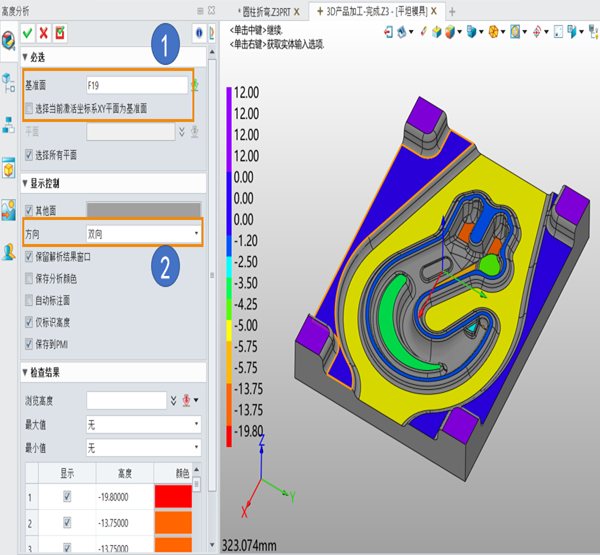
Task: Collapse the 检查结果 section
Action: pos(25,372)
